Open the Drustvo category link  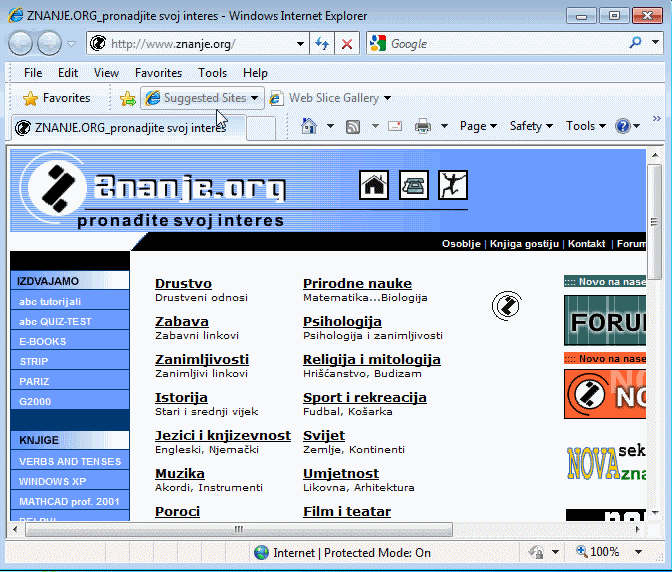point(183,284)
